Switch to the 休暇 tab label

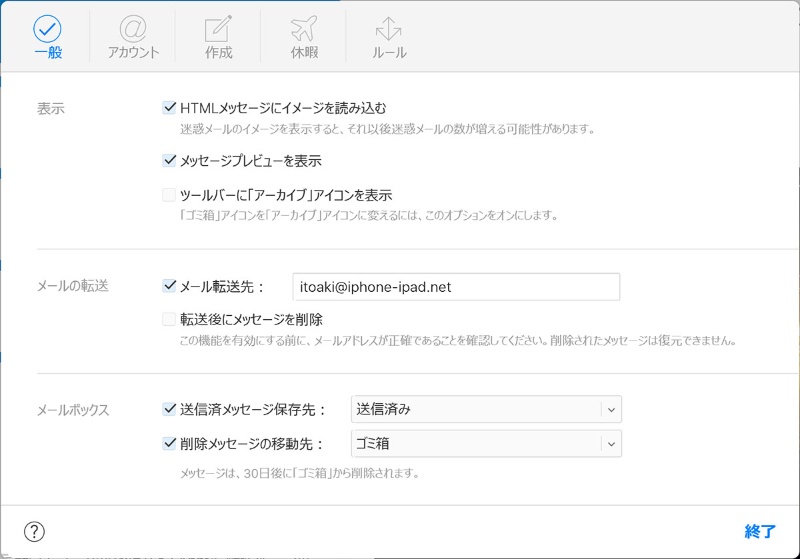click(x=303, y=53)
